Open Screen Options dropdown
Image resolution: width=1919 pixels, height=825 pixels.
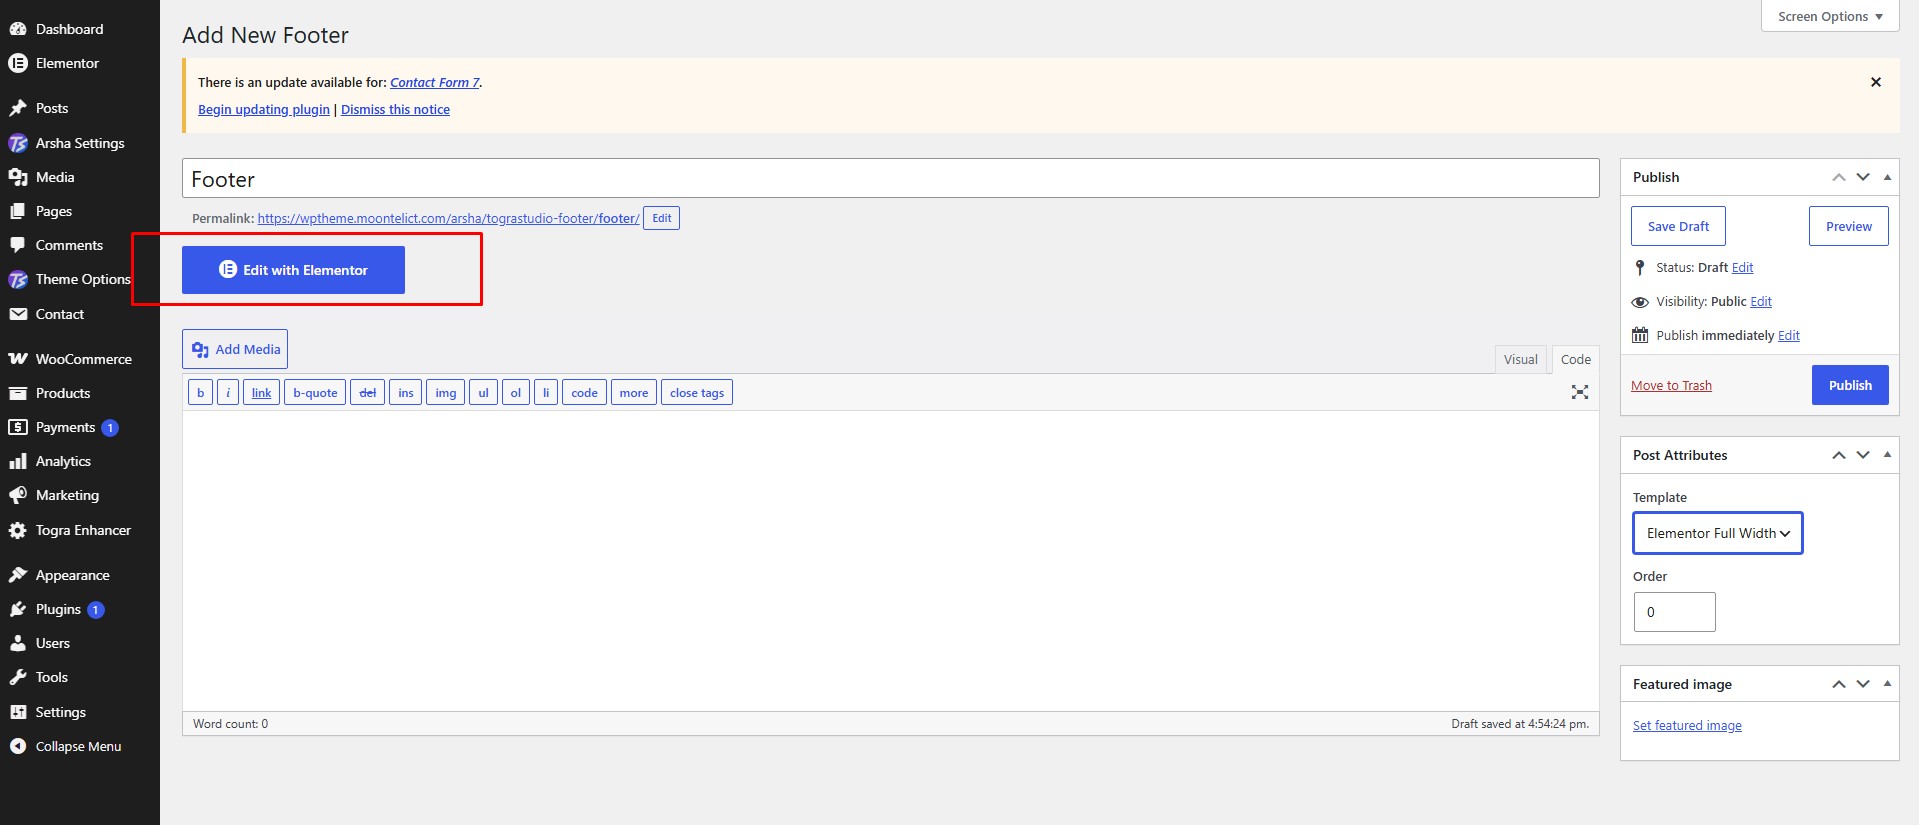pos(1830,16)
